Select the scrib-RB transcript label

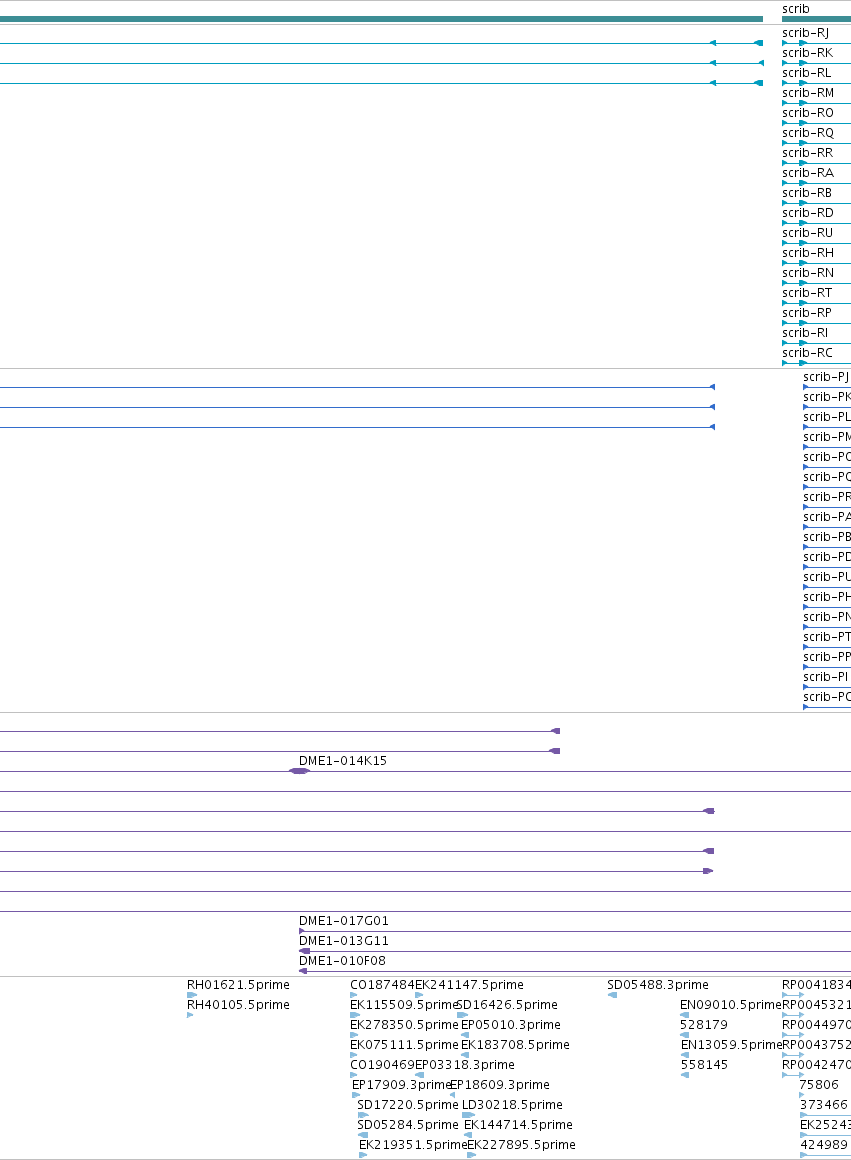point(807,192)
